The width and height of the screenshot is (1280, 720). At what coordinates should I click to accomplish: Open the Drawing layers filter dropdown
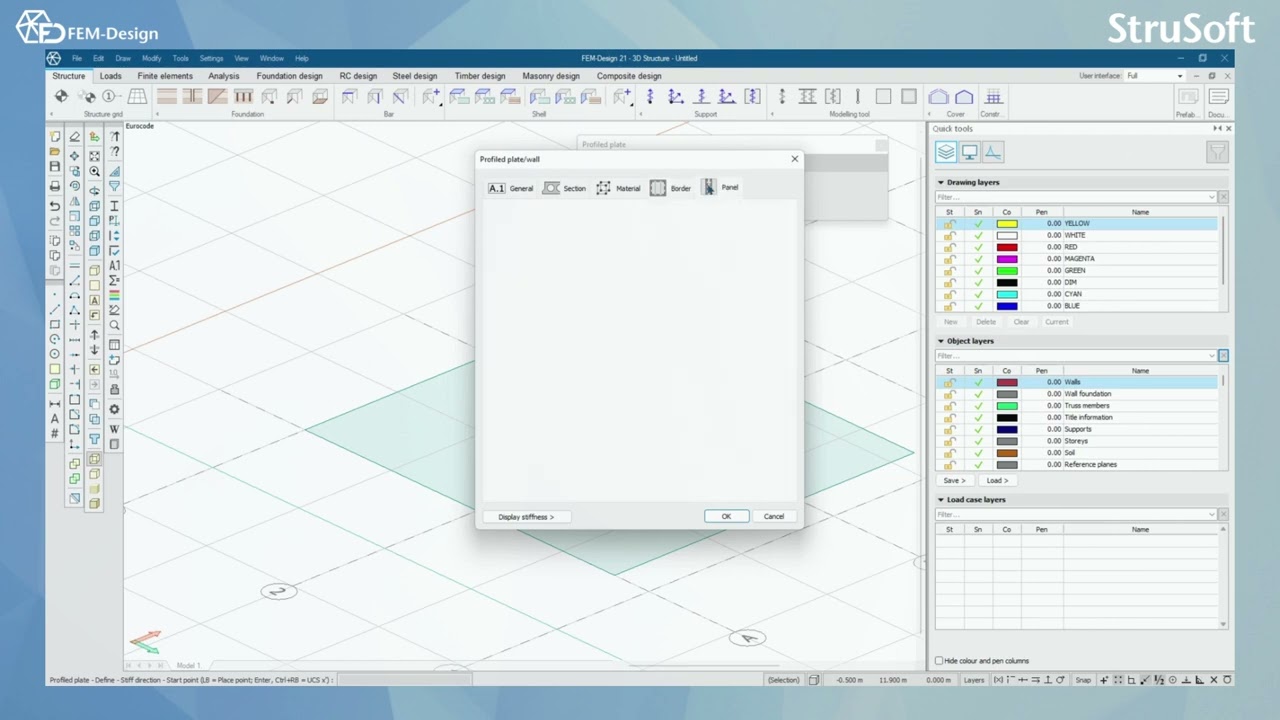tap(1213, 197)
